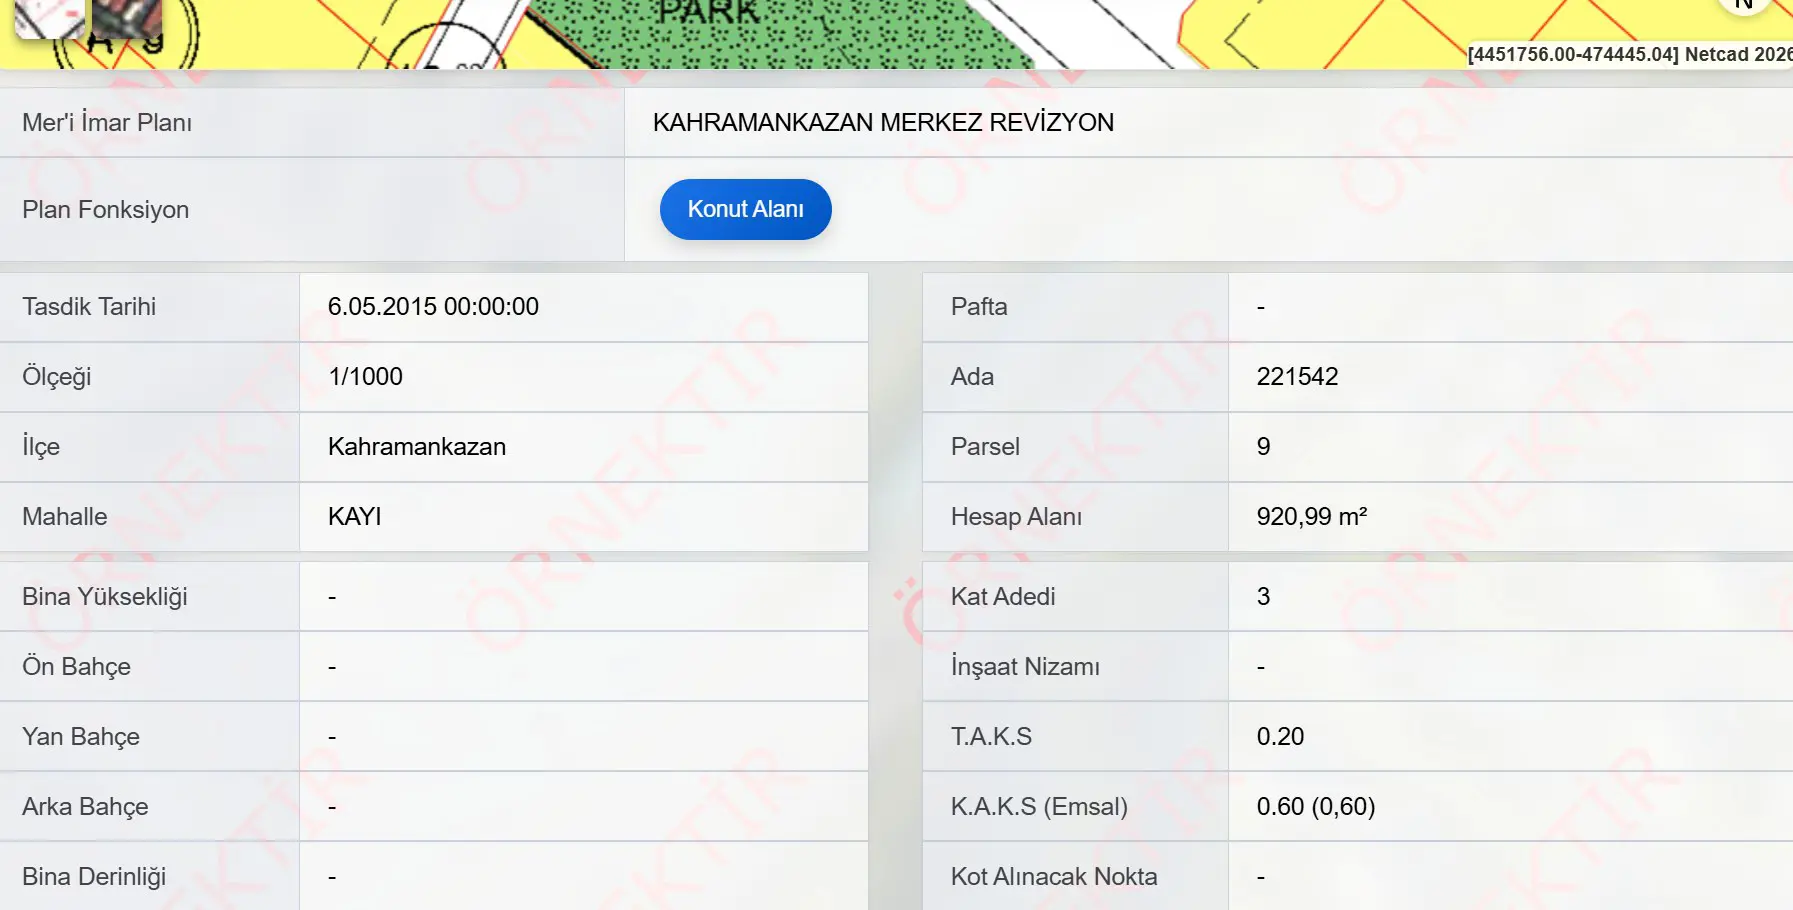Click the İnşaat Nizamı label
This screenshot has height=910, width=1793.
pyautogui.click(x=1025, y=666)
